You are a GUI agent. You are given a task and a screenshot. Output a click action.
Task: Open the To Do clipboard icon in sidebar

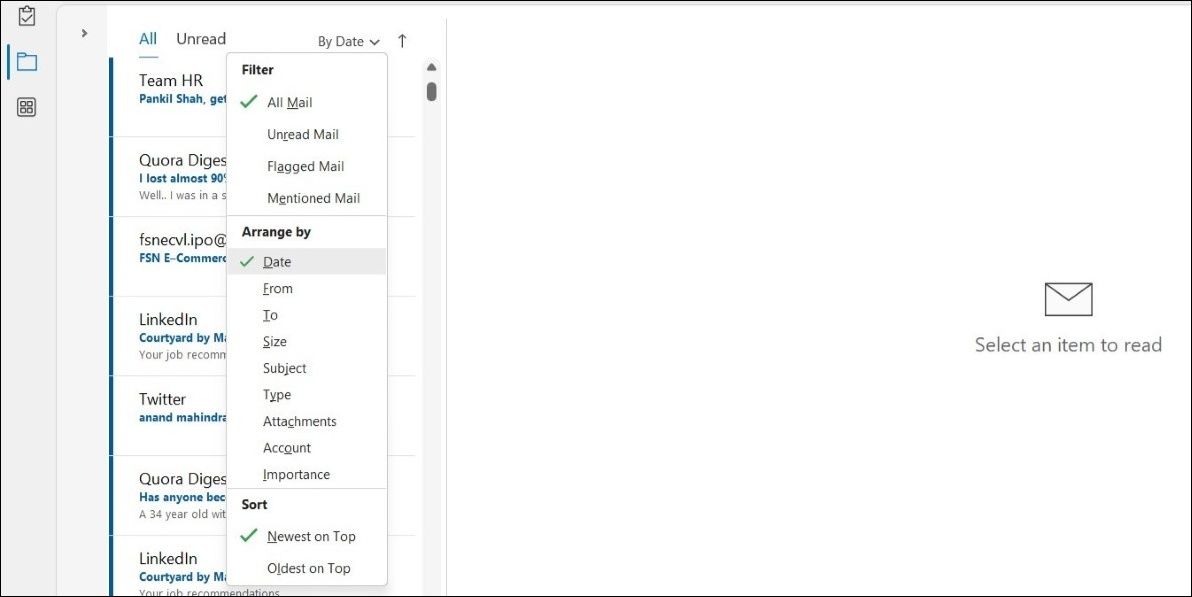tap(25, 16)
